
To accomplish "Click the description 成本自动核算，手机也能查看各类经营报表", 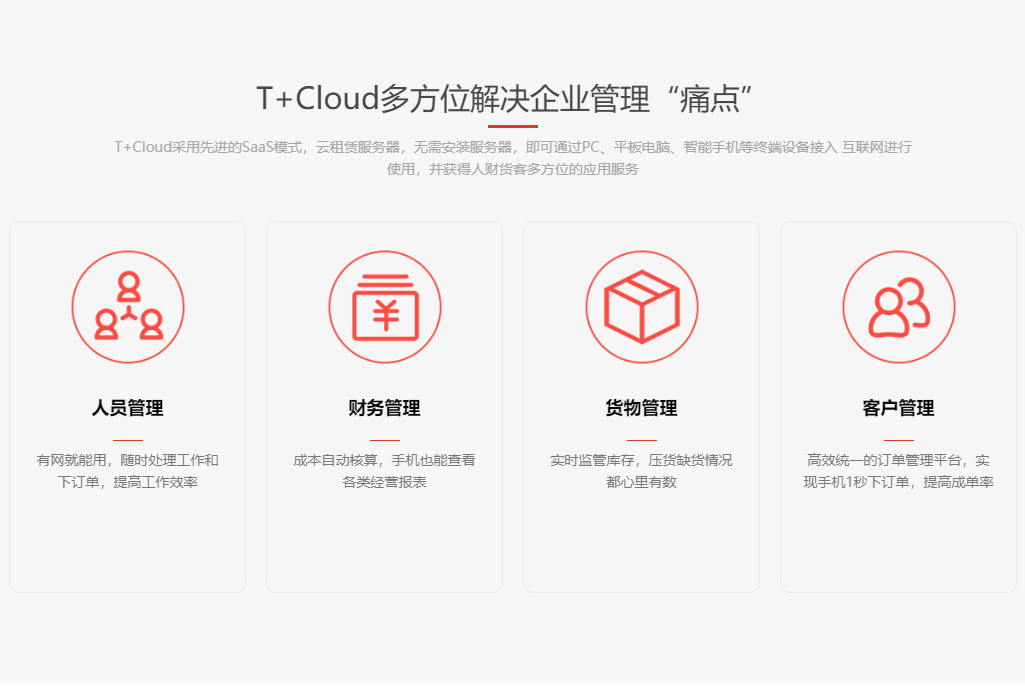I will (x=385, y=471).
